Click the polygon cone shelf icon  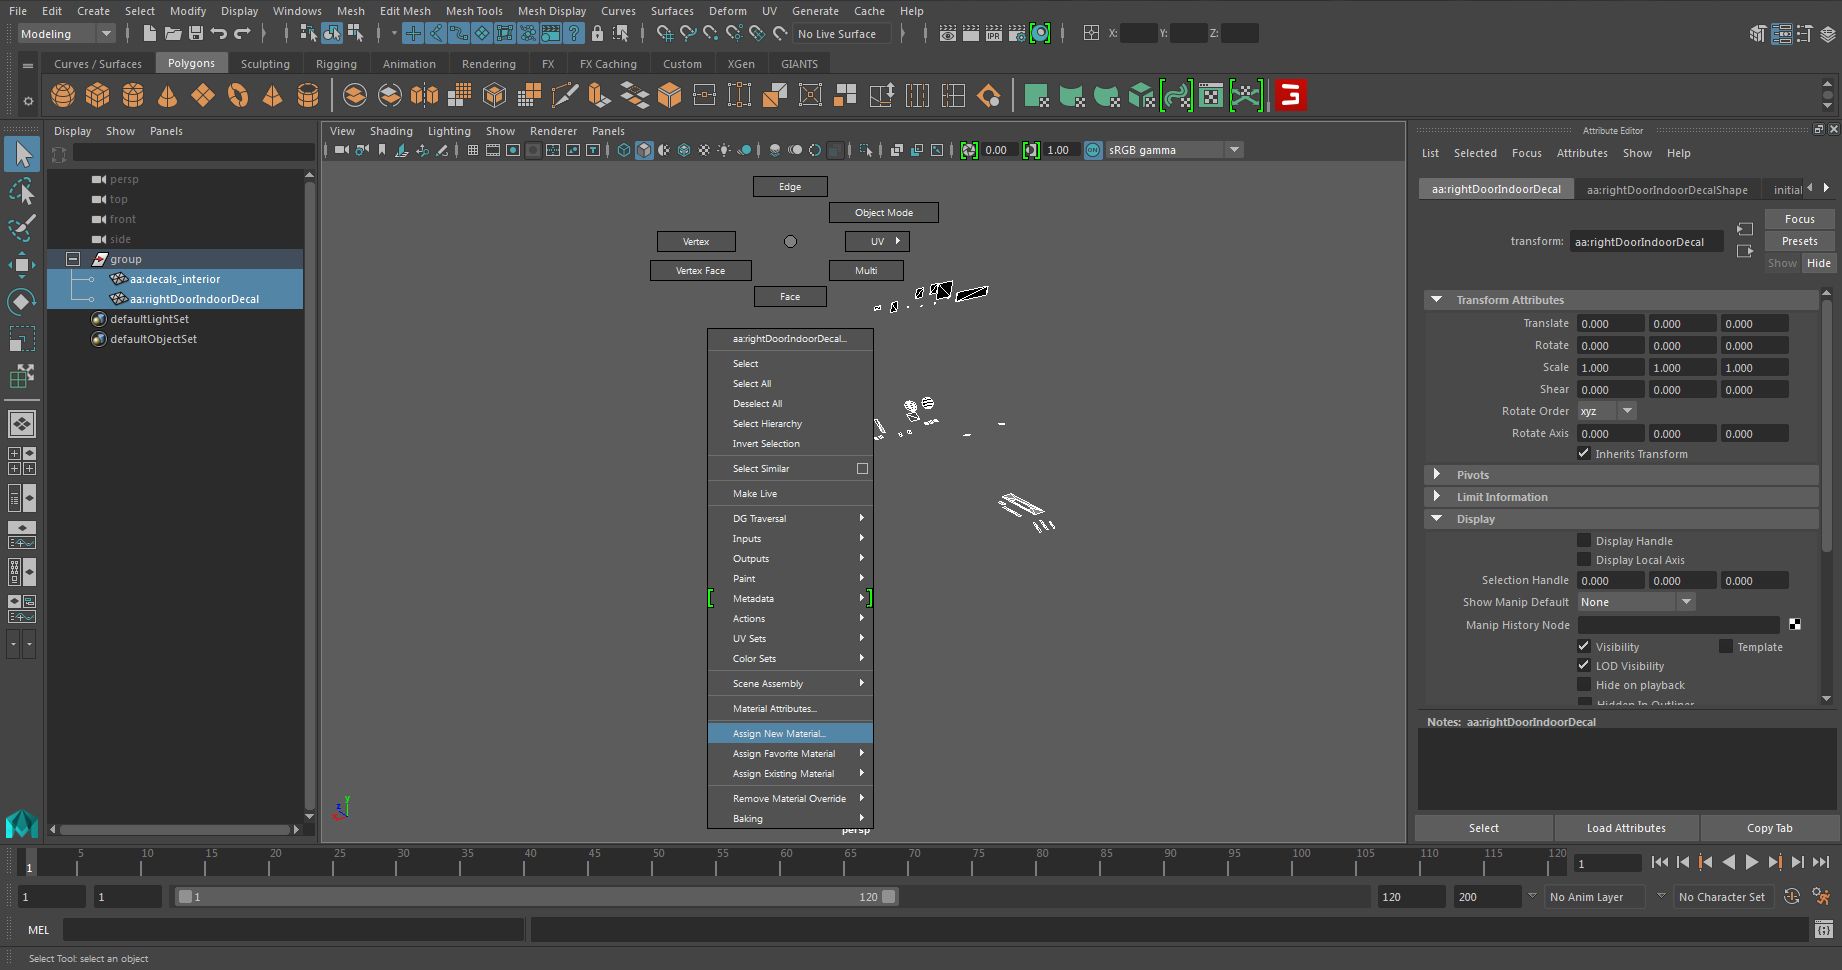[x=167, y=96]
